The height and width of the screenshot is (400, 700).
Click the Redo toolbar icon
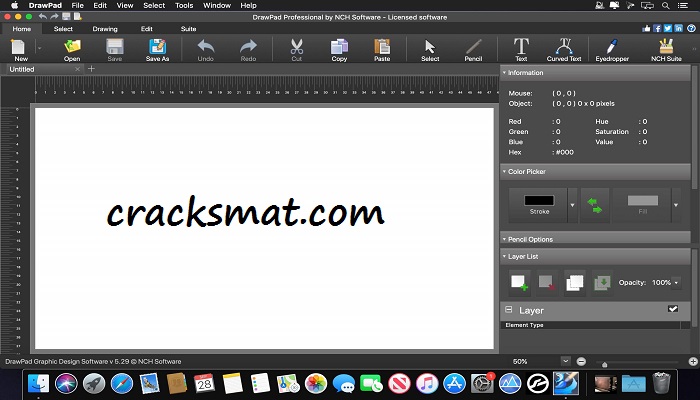pyautogui.click(x=248, y=50)
